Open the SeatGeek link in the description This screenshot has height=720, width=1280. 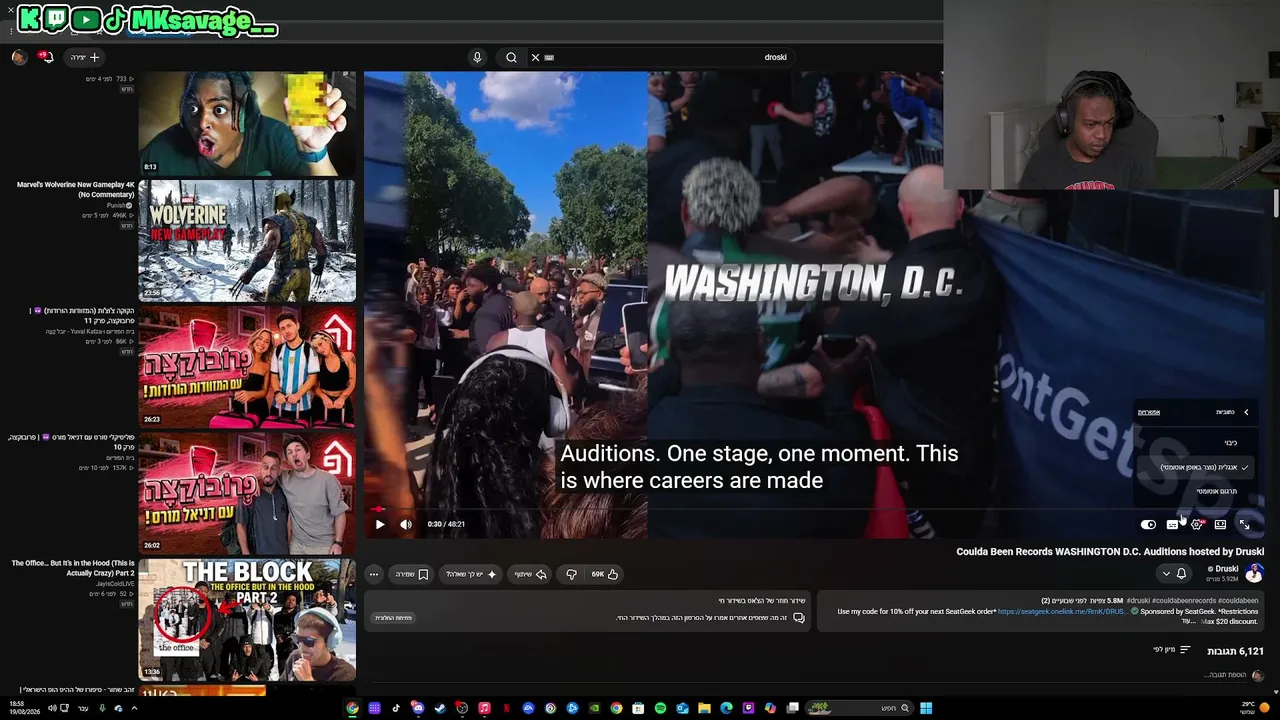point(1061,611)
